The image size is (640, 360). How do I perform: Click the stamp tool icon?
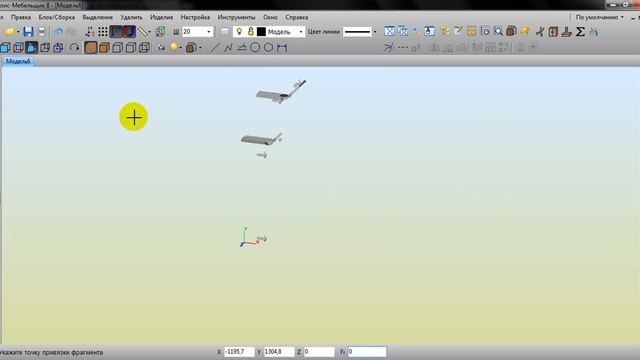pos(567,31)
